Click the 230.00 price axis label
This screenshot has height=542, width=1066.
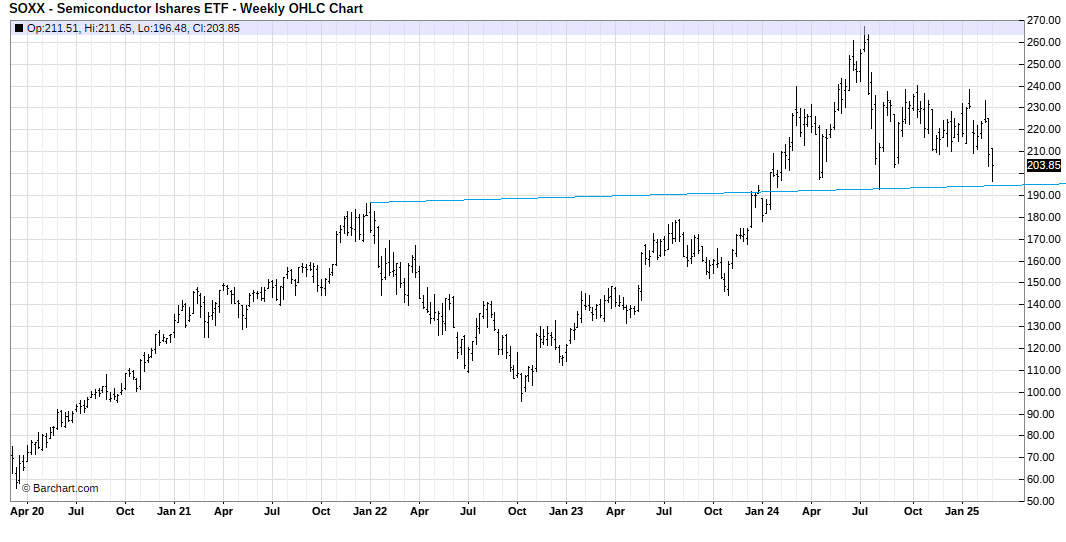tap(1045, 107)
